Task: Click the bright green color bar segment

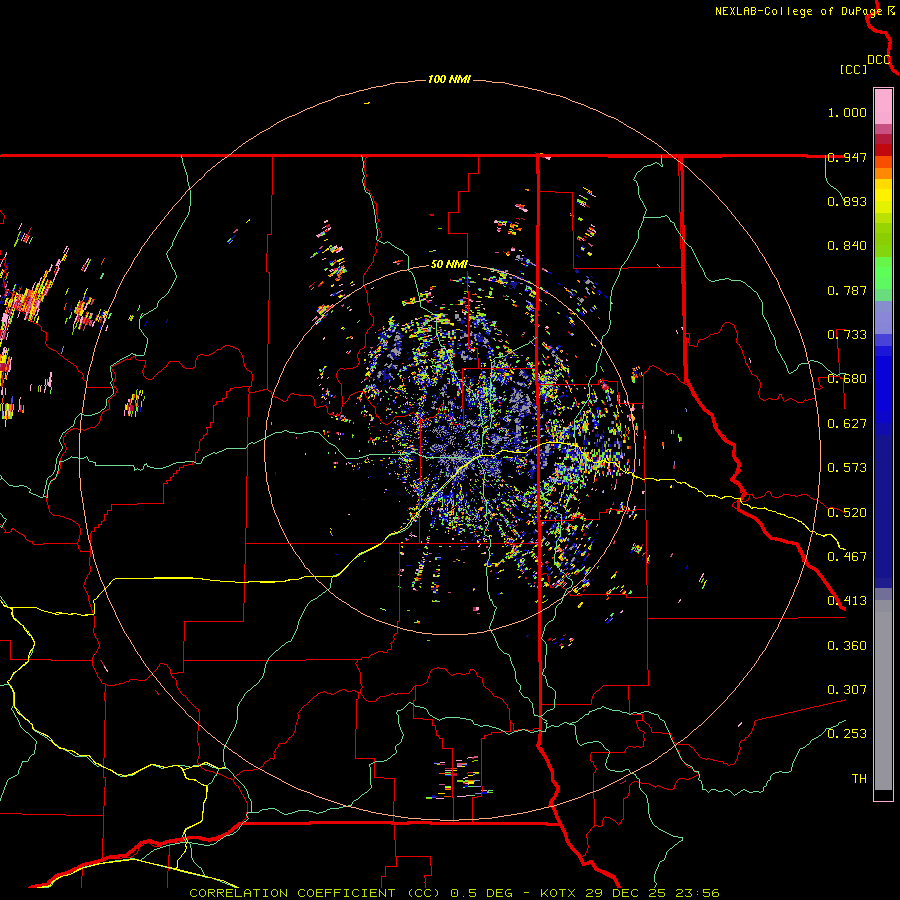Action: (x=883, y=274)
